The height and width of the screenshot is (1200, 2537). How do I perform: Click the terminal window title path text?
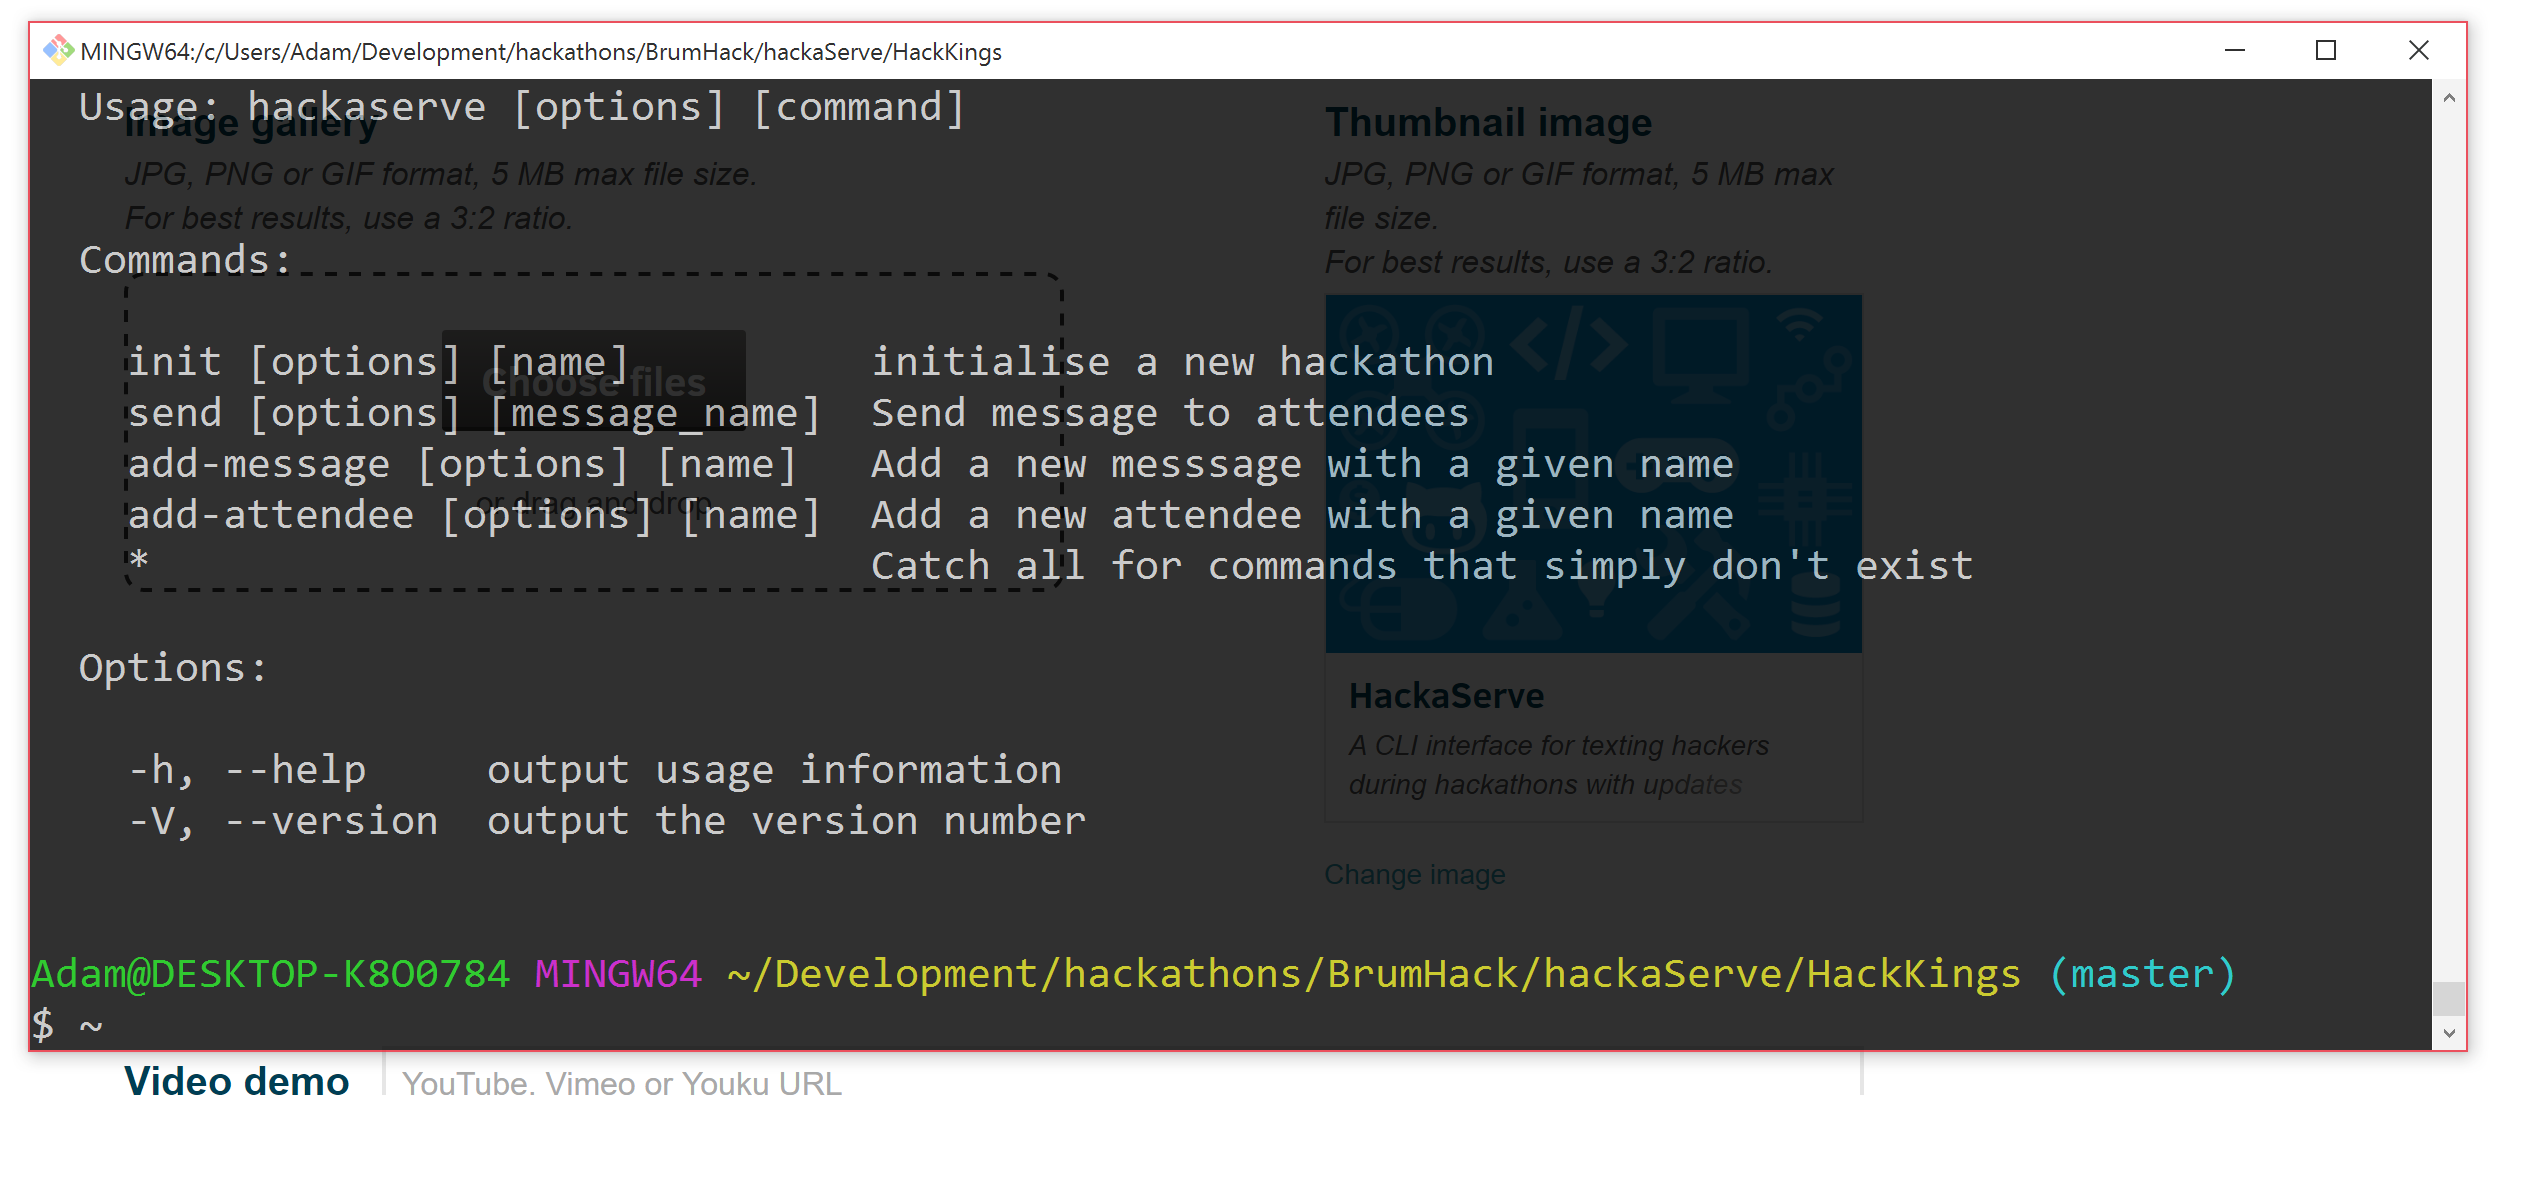pos(540,51)
